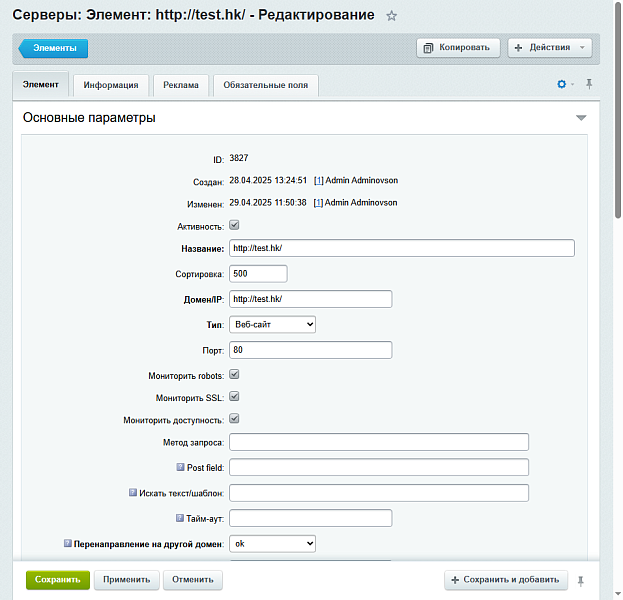Screen dimensions: 623x600
Task: Click help icon beside Искать текст/шаблон
Action: (132, 492)
